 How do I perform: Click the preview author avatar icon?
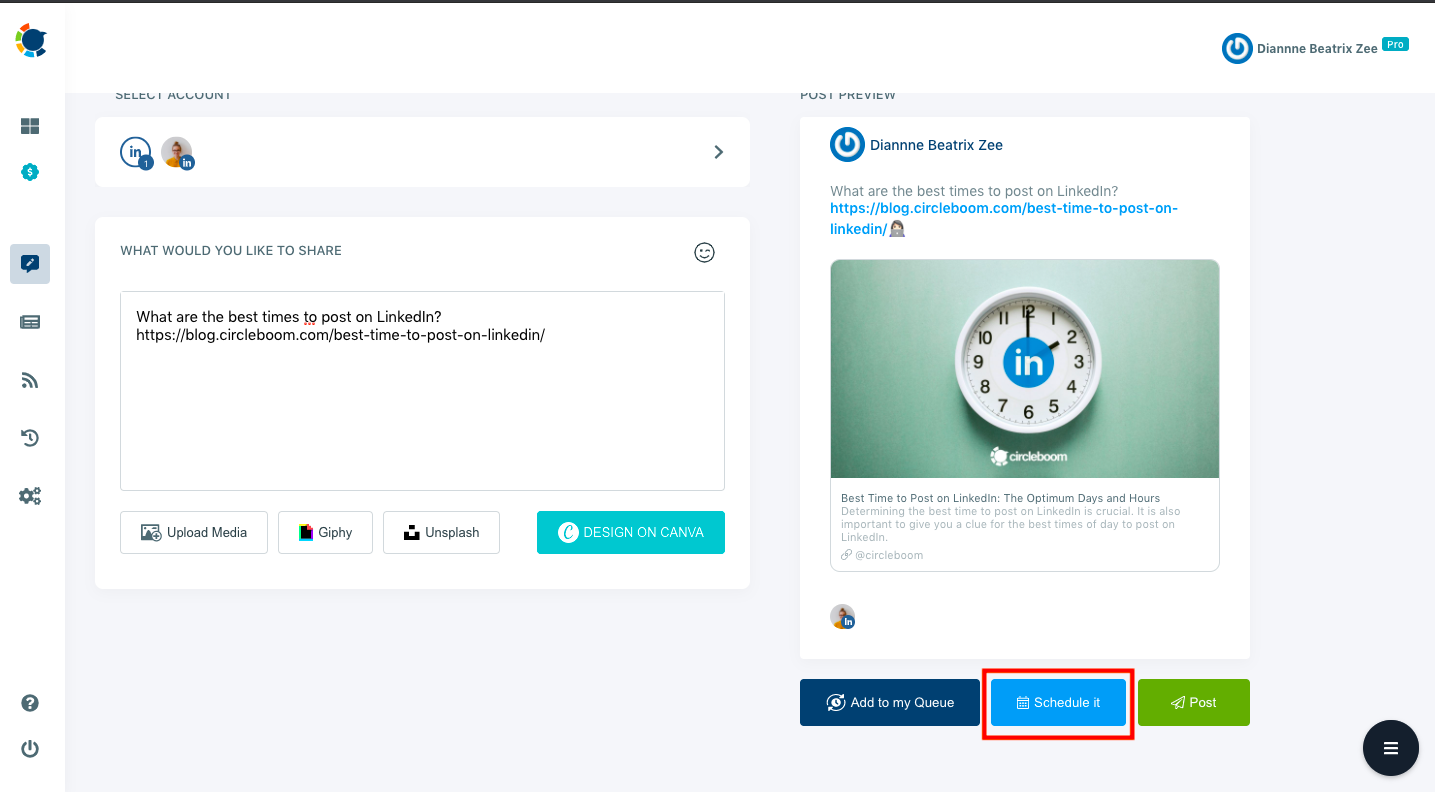pos(847,145)
